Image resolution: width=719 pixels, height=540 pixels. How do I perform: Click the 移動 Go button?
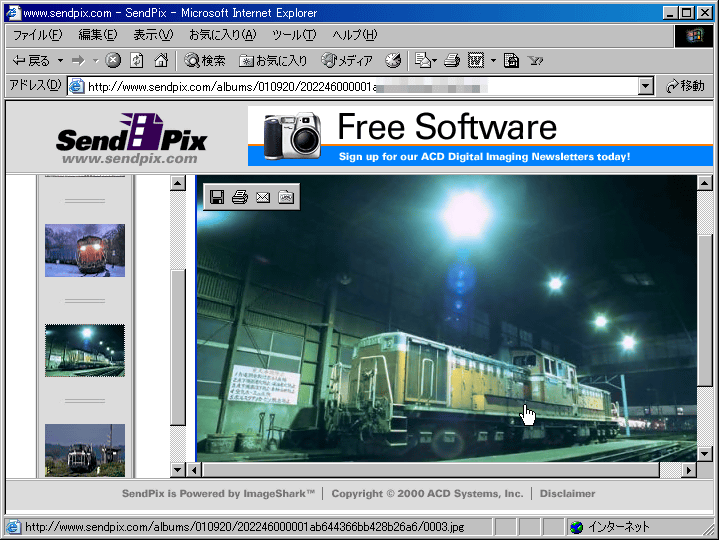pos(685,86)
